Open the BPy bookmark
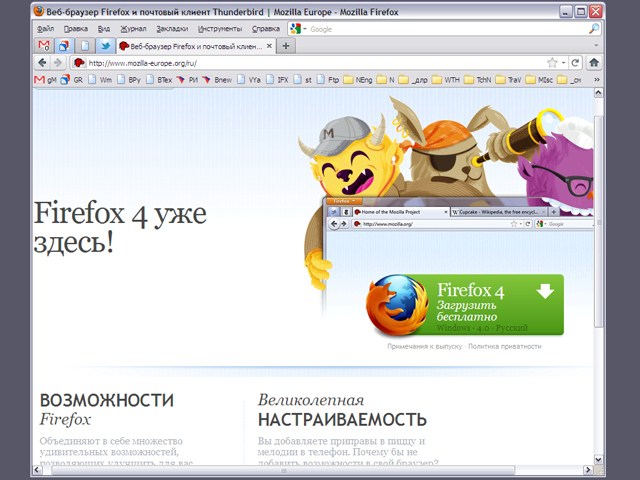 pyautogui.click(x=129, y=80)
